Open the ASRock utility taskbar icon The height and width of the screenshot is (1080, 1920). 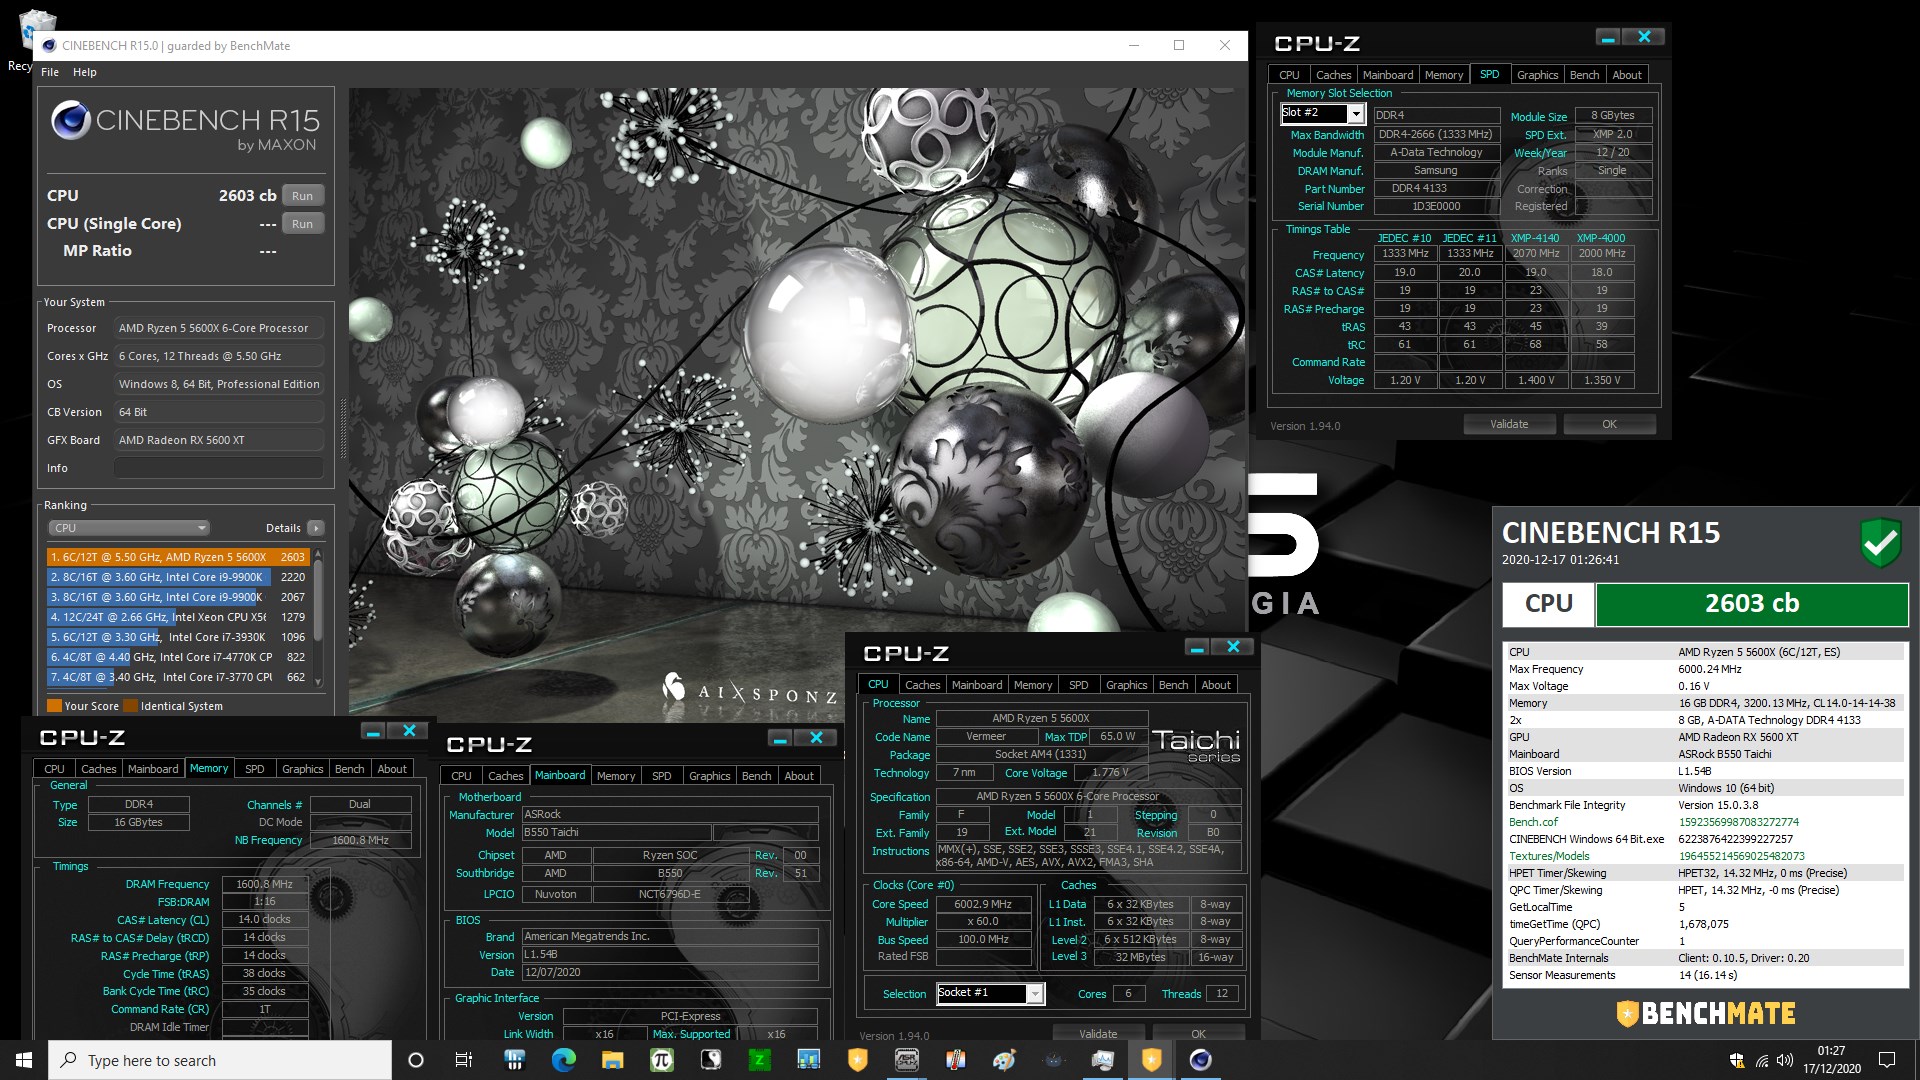907,1060
